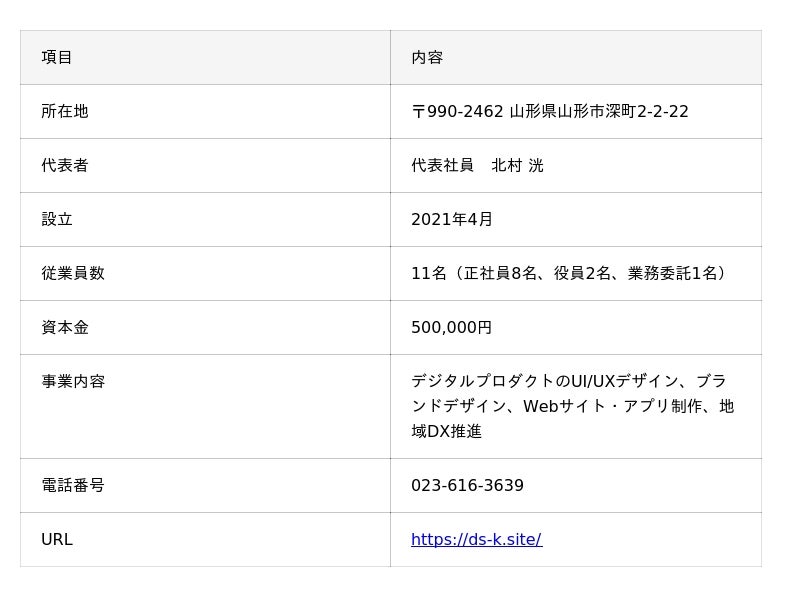This screenshot has width=800, height=597.
Task: Click the 023-616-3639 phone number
Action: [x=467, y=485]
